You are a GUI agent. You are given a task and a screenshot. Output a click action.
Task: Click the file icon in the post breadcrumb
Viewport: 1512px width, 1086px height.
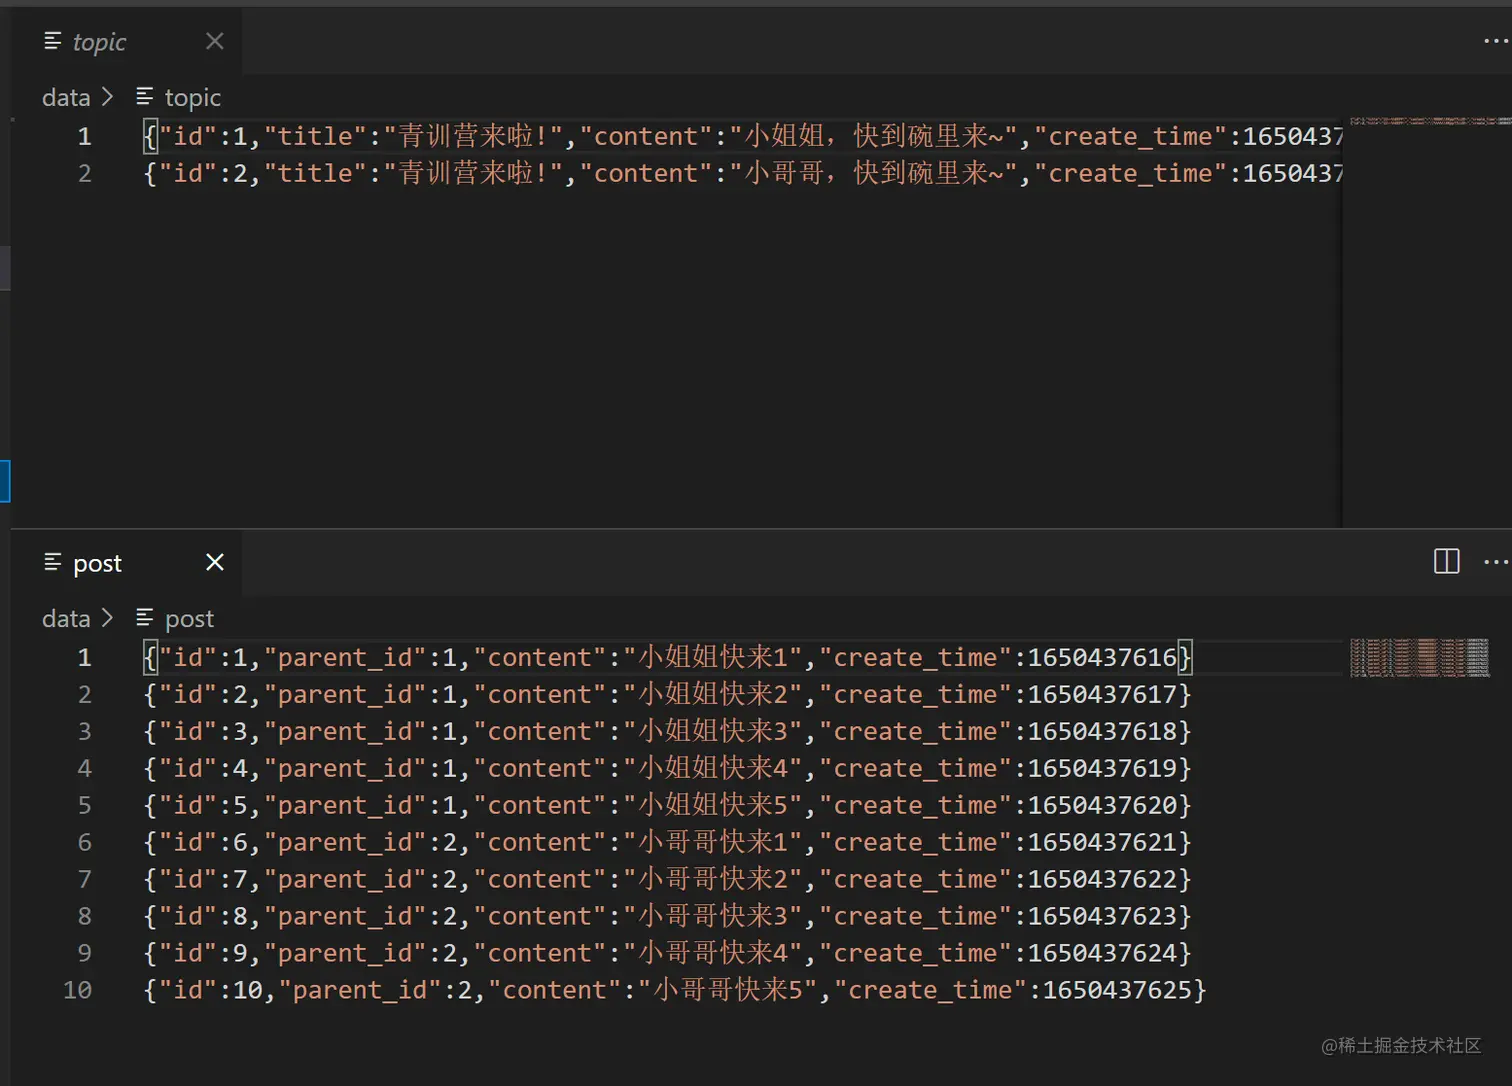[x=145, y=618]
